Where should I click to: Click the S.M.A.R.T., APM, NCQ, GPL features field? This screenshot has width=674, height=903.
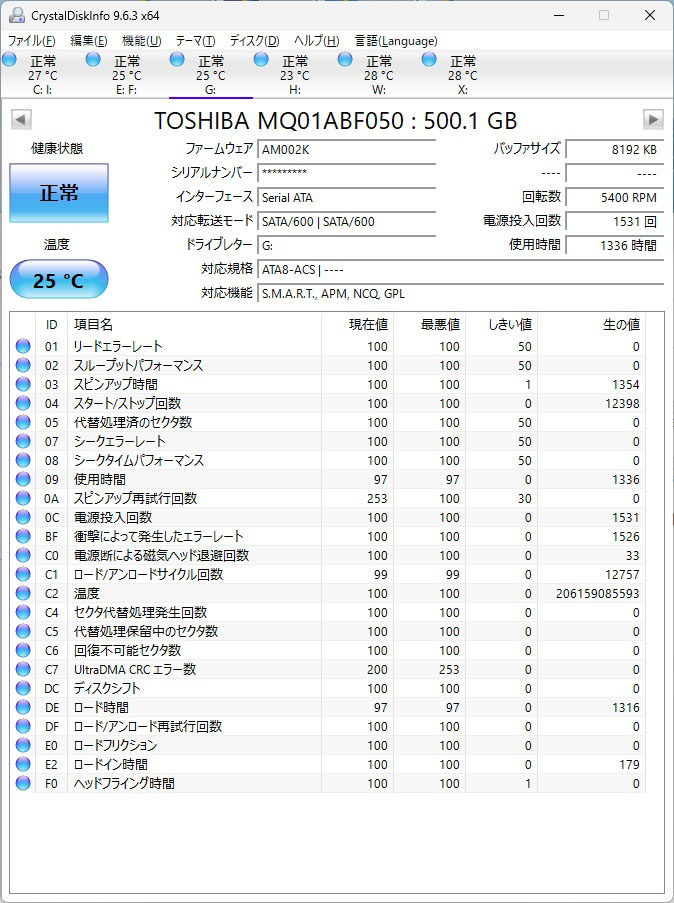tap(460, 294)
